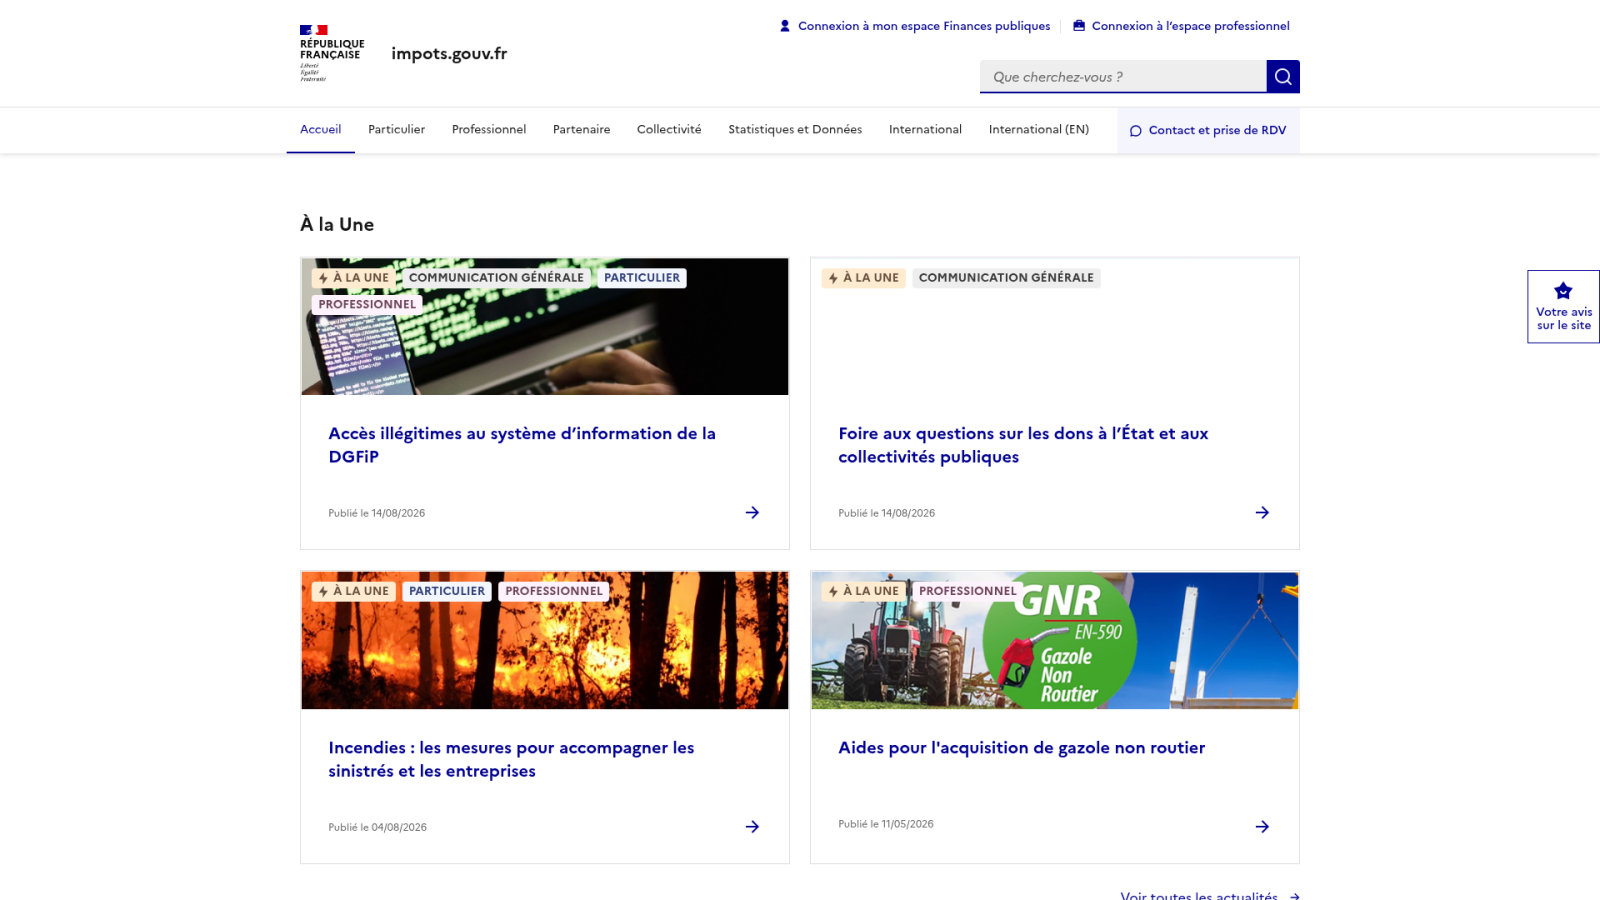Click PARTICULIER tag on Incendies card
The width and height of the screenshot is (1600, 900).
447,591
